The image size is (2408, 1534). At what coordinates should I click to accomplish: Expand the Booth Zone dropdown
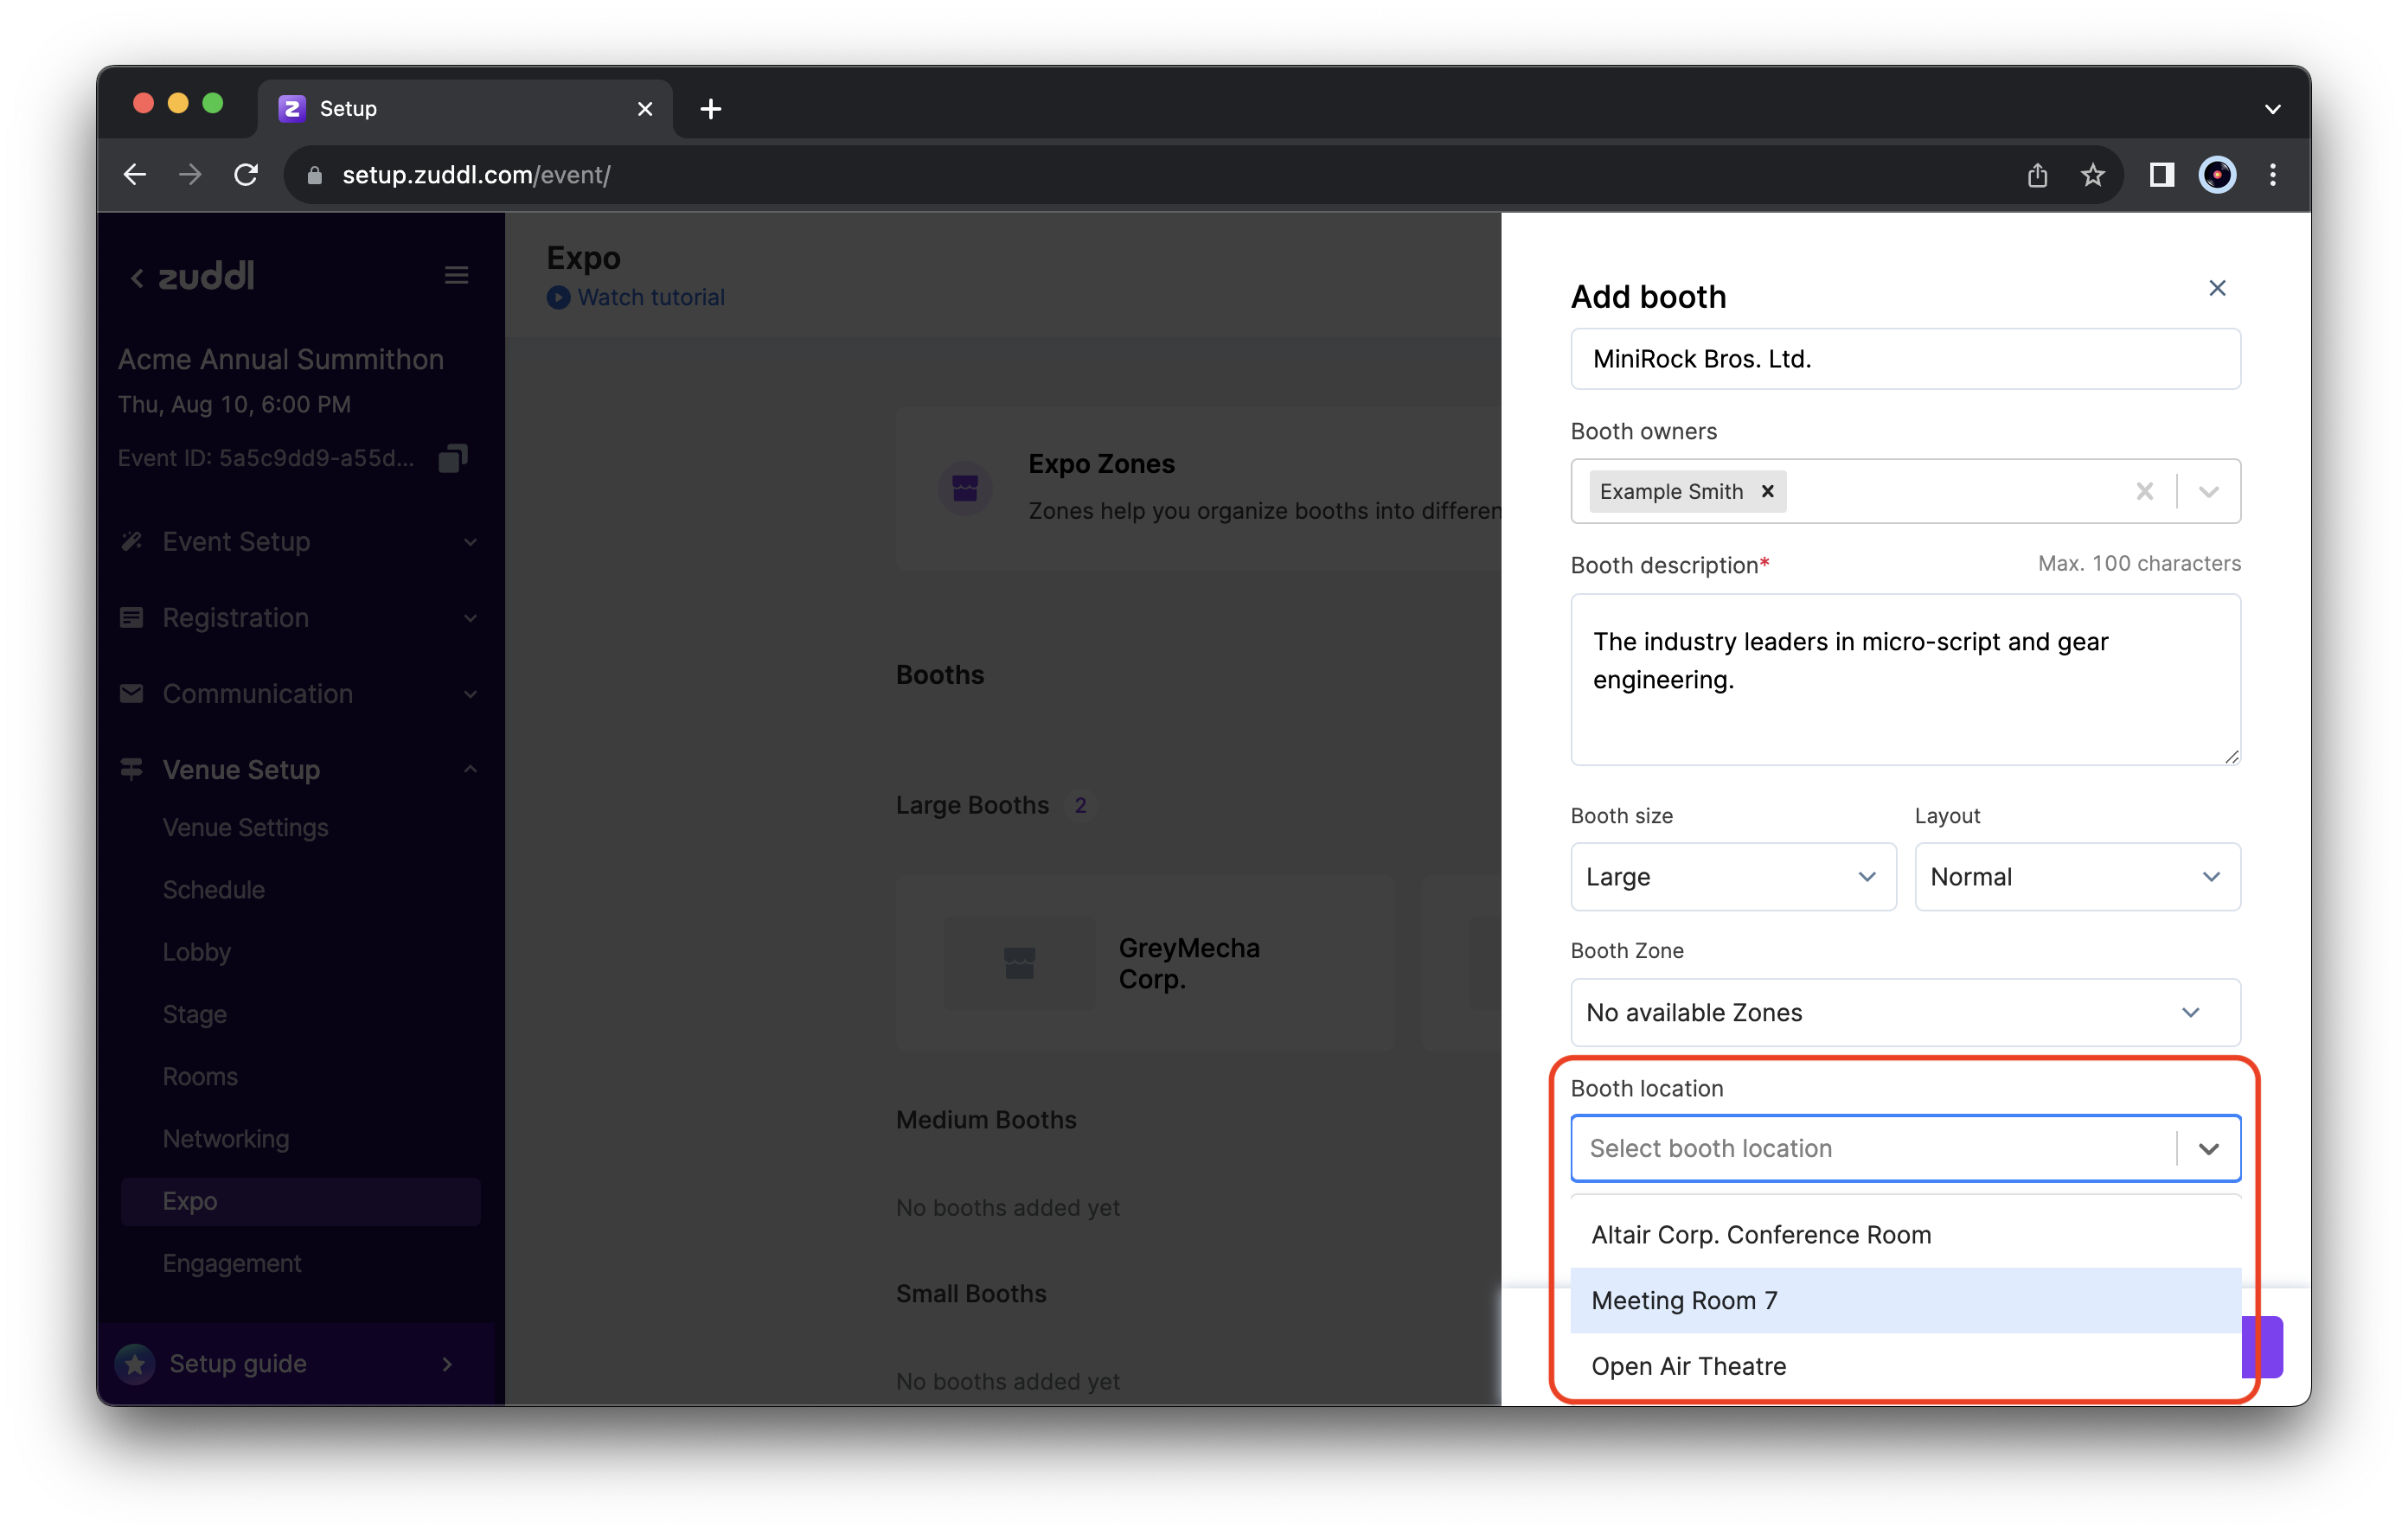[x=1904, y=1012]
